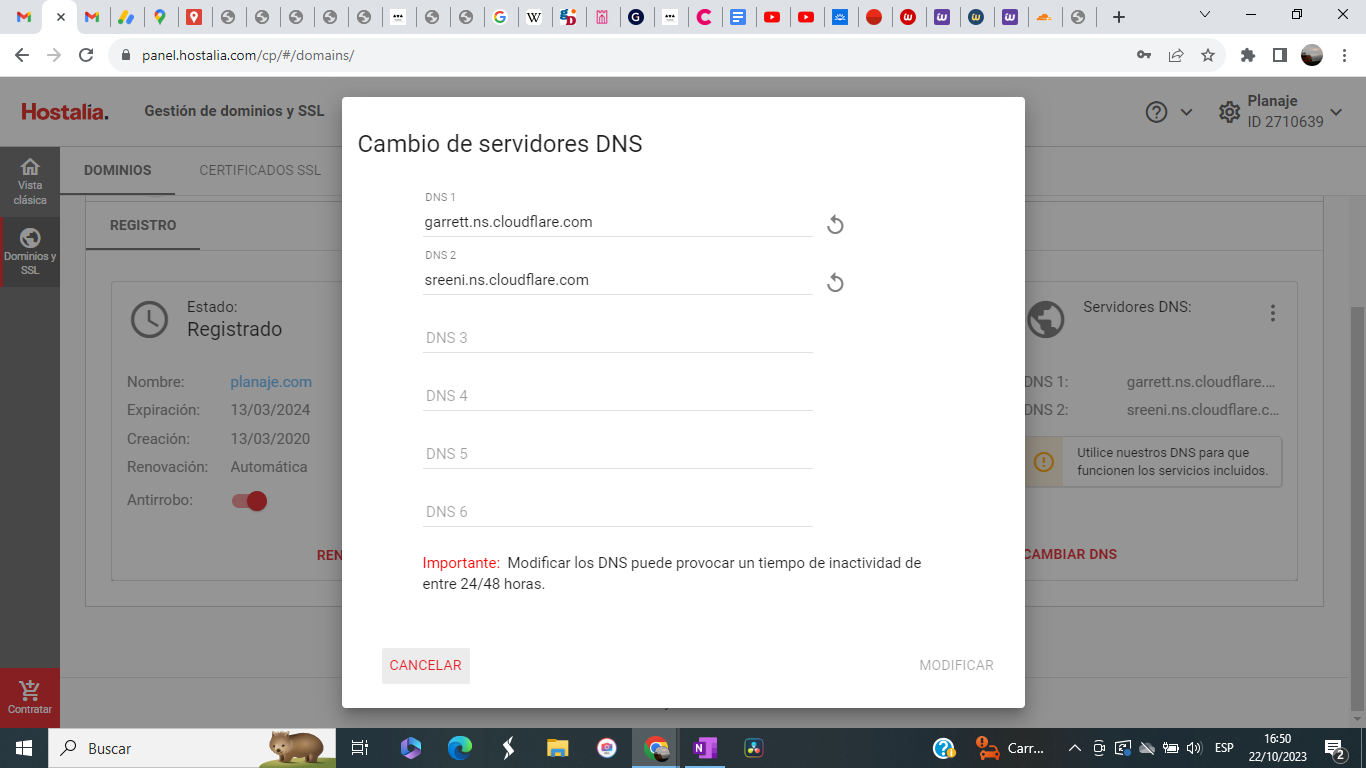Expand the Planaje account dropdown
The width and height of the screenshot is (1366, 768).
coord(1335,112)
